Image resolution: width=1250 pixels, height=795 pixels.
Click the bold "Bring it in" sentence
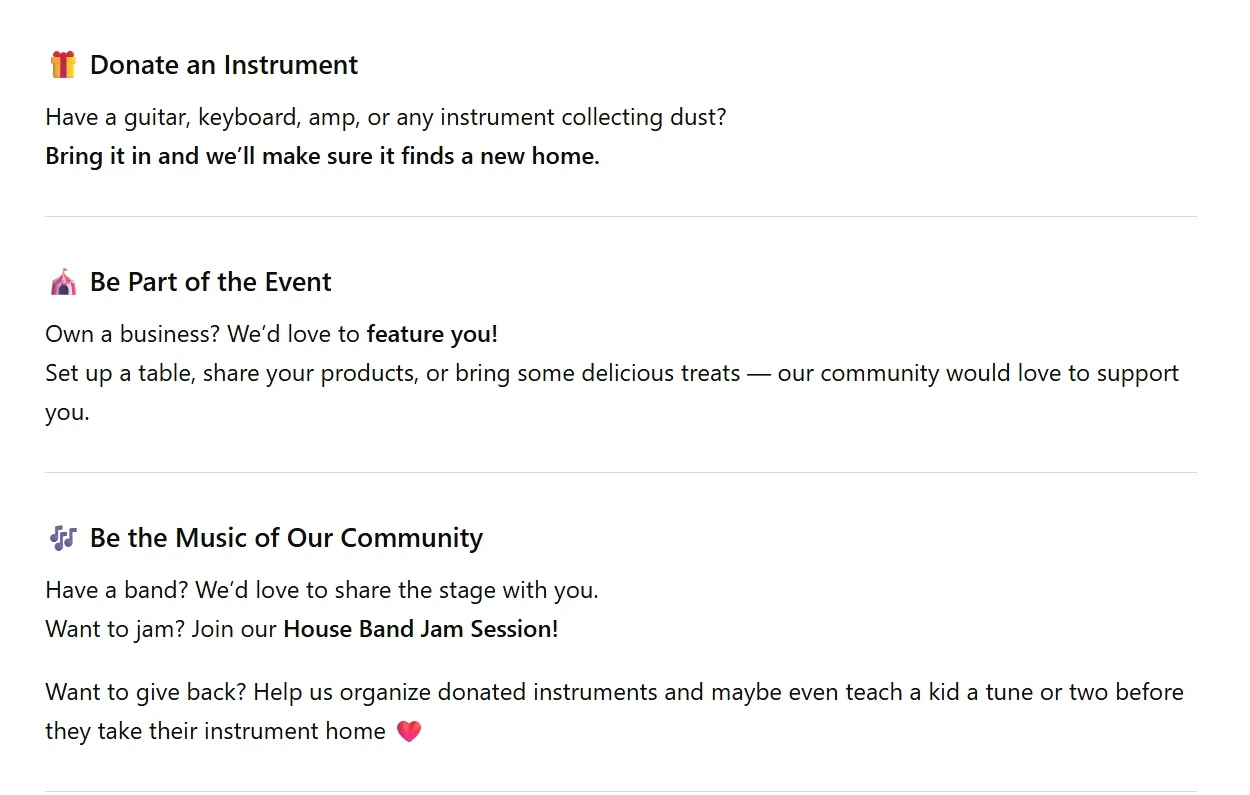coord(322,156)
